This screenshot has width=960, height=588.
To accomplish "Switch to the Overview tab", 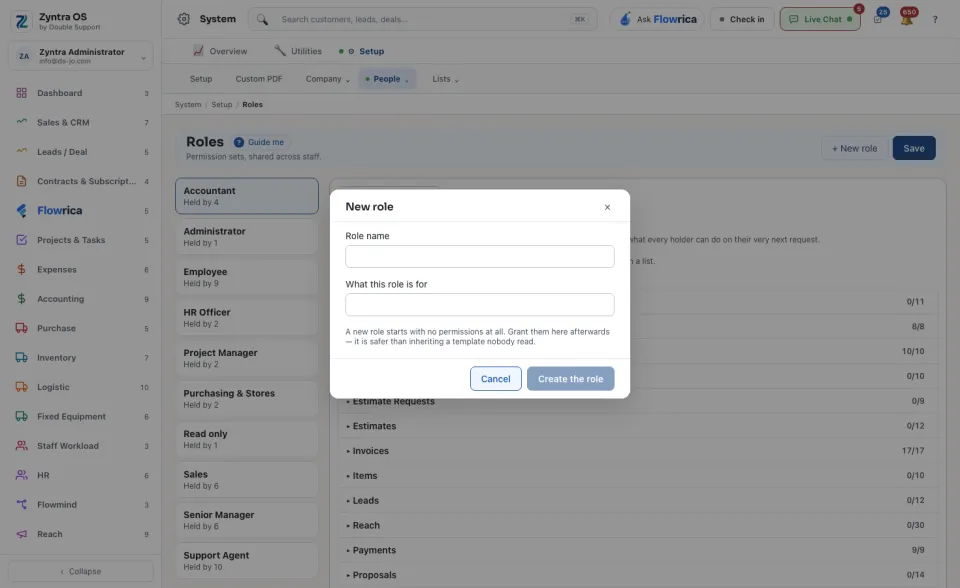I will [220, 51].
